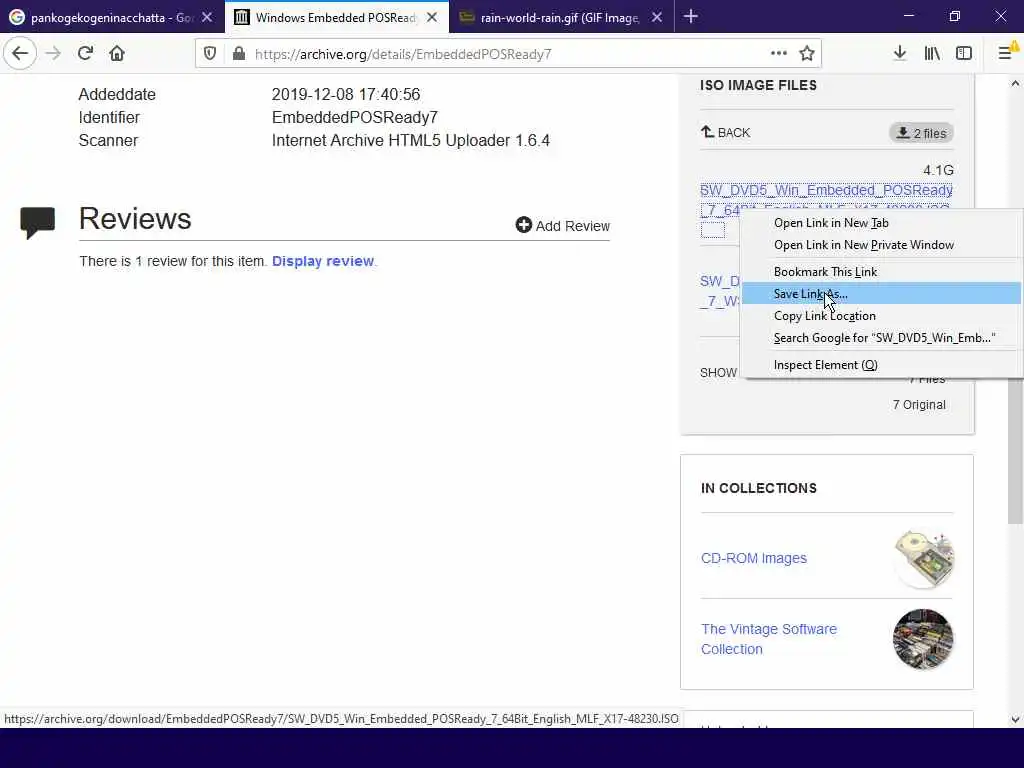Click the Vintage Software Collection thumbnail

click(923, 639)
